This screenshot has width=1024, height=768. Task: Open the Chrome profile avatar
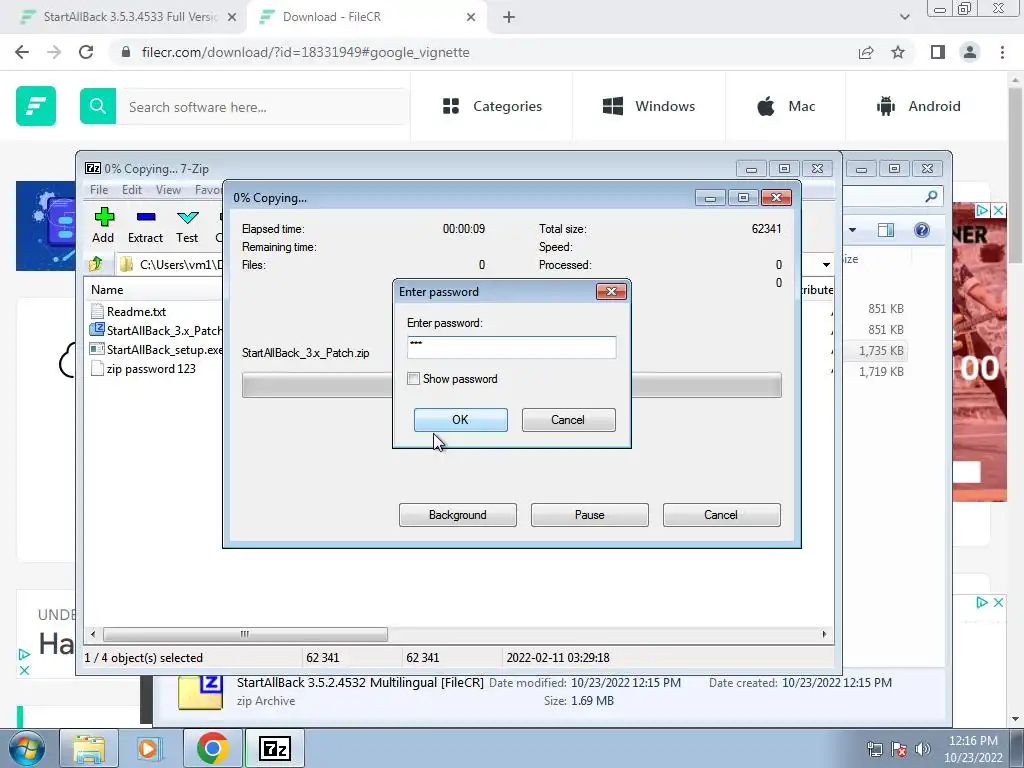point(970,52)
